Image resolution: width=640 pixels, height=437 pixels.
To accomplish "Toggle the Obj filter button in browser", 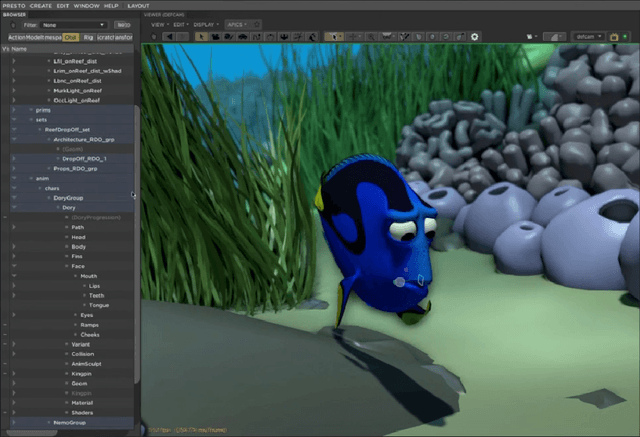I will [x=70, y=37].
